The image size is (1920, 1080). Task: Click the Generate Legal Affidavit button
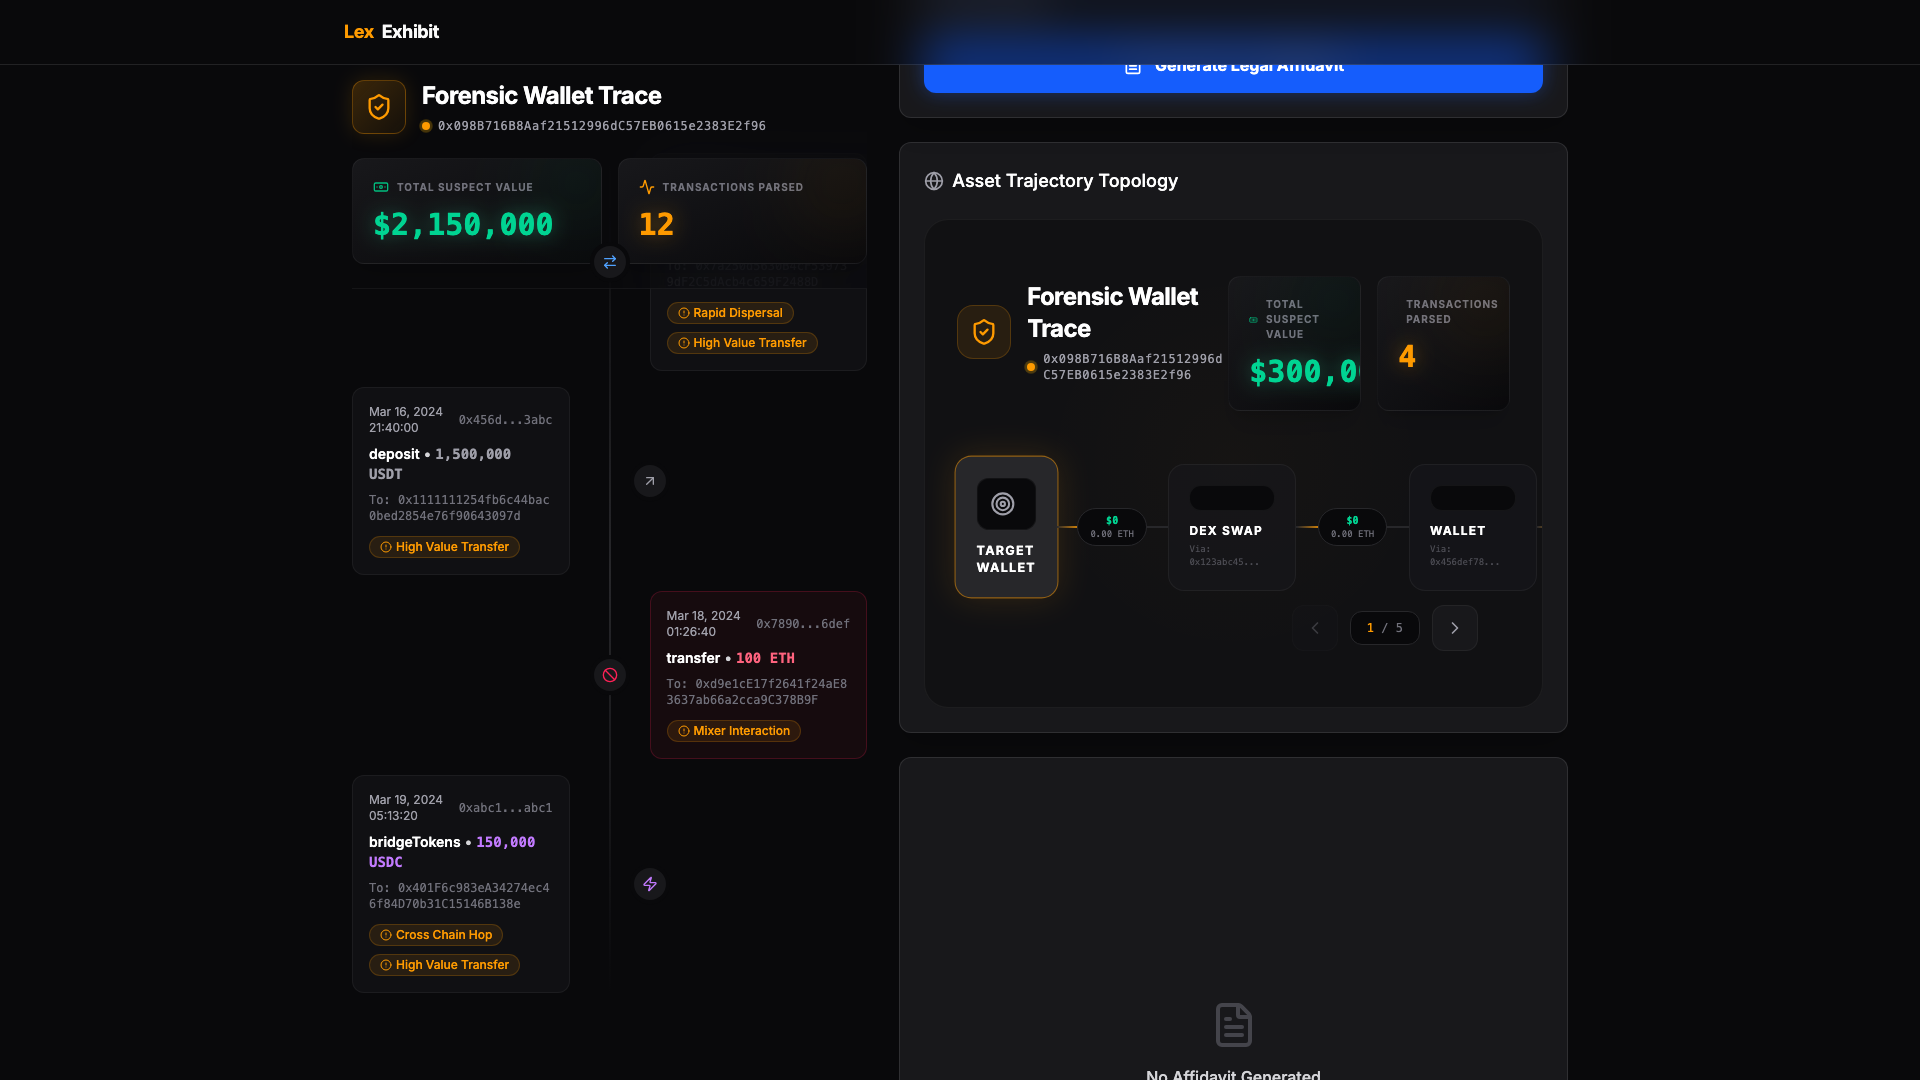(x=1232, y=76)
